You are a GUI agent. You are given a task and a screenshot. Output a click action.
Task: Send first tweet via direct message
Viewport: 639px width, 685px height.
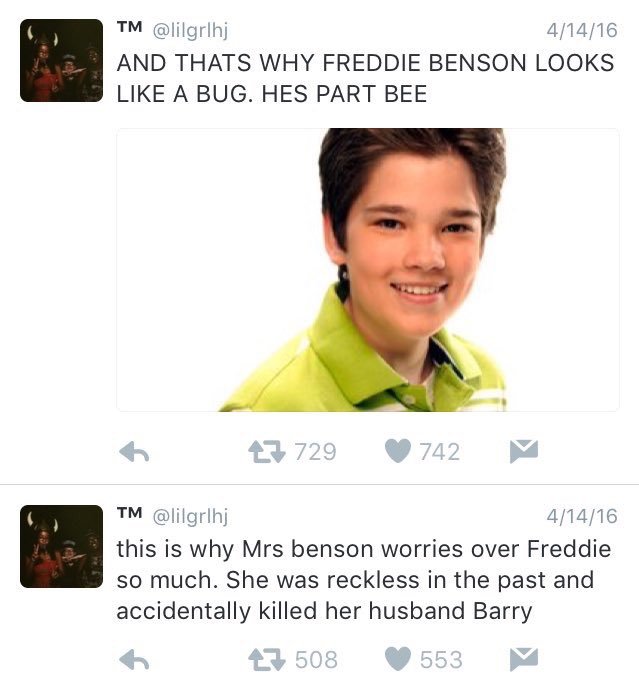pyautogui.click(x=524, y=451)
